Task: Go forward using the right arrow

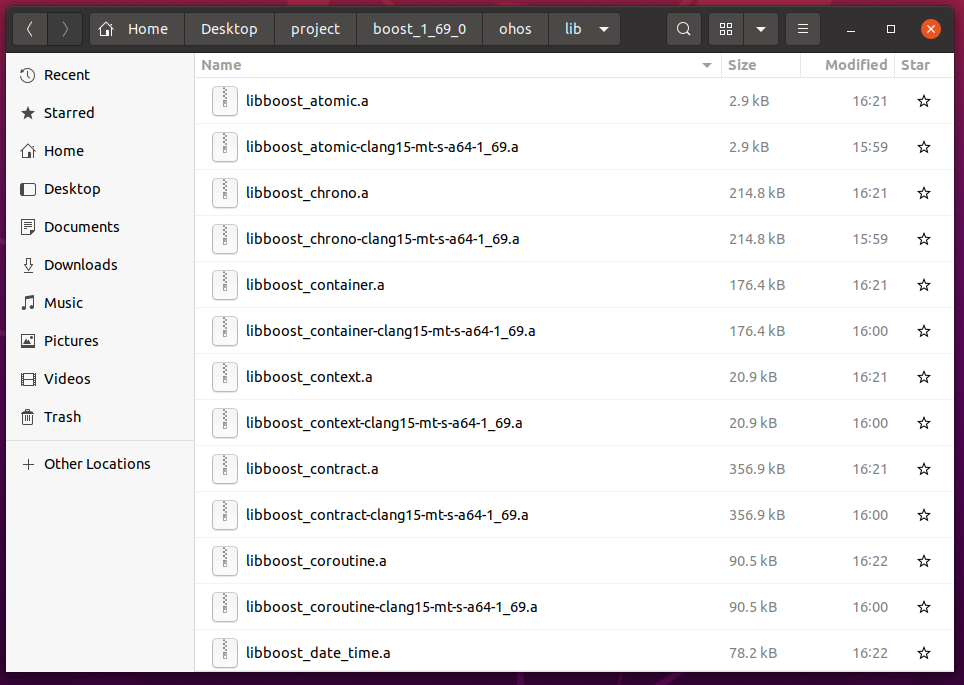Action: 65,29
